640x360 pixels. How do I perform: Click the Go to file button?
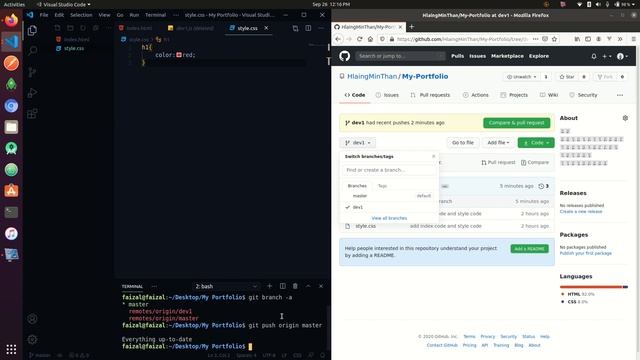pyautogui.click(x=463, y=143)
